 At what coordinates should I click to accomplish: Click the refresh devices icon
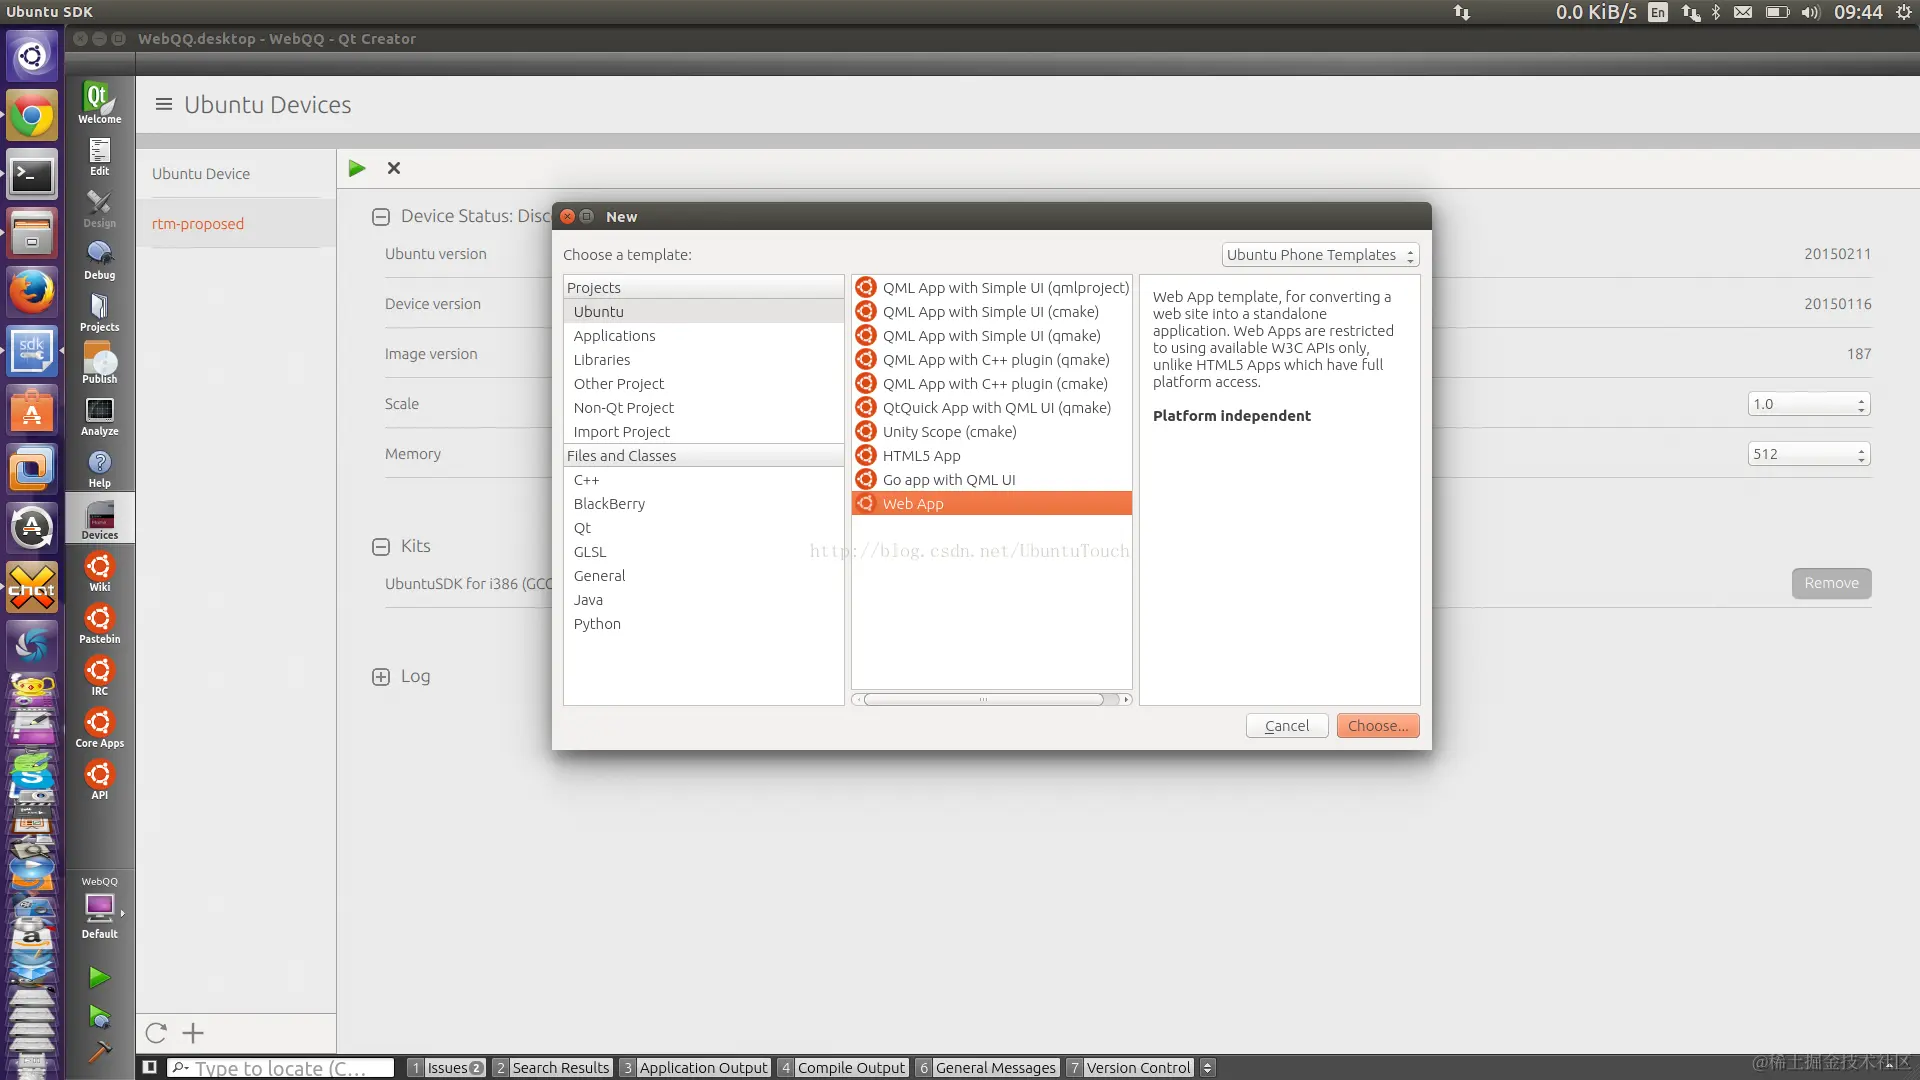point(156,1033)
